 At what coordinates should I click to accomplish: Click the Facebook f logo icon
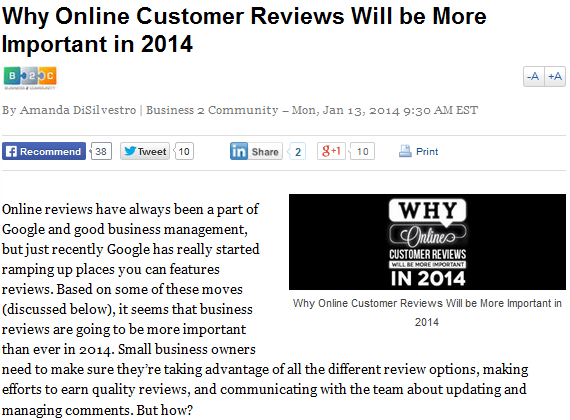coord(11,151)
